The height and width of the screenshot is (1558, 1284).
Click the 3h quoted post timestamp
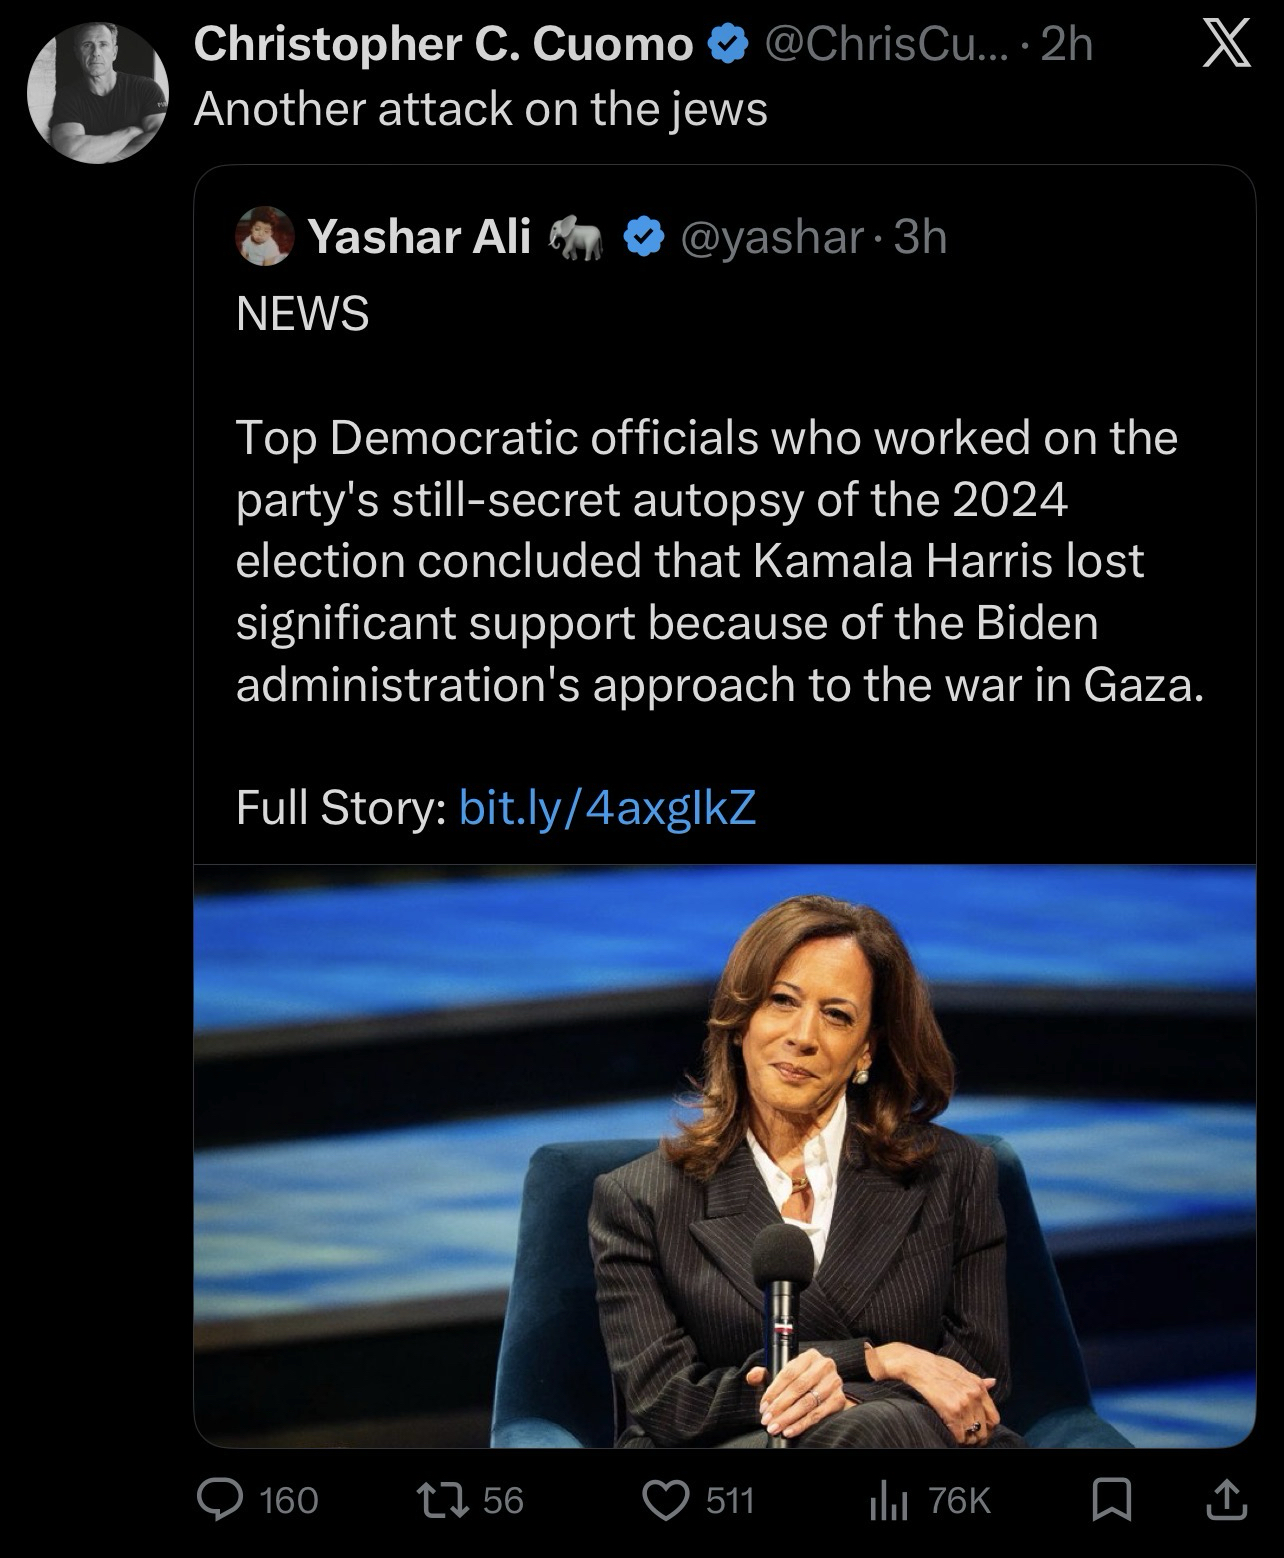click(x=920, y=238)
